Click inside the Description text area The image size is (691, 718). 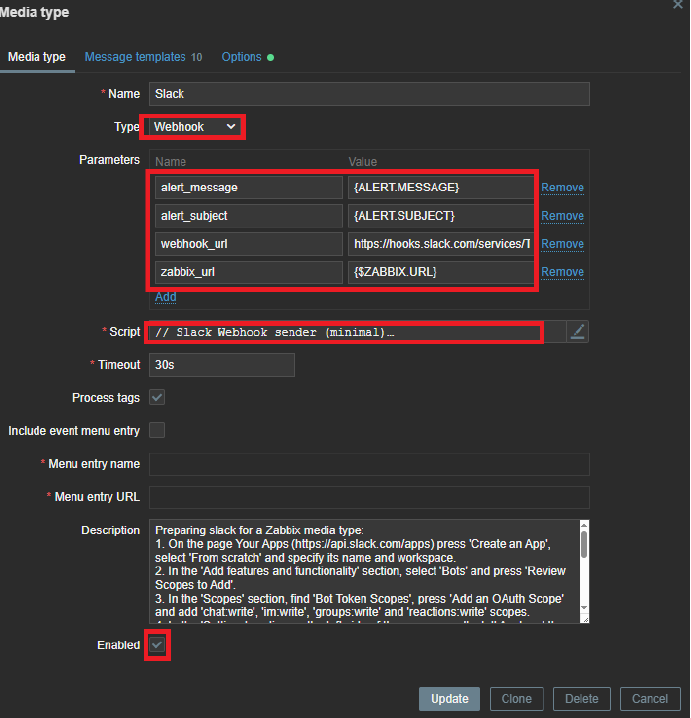[x=364, y=571]
